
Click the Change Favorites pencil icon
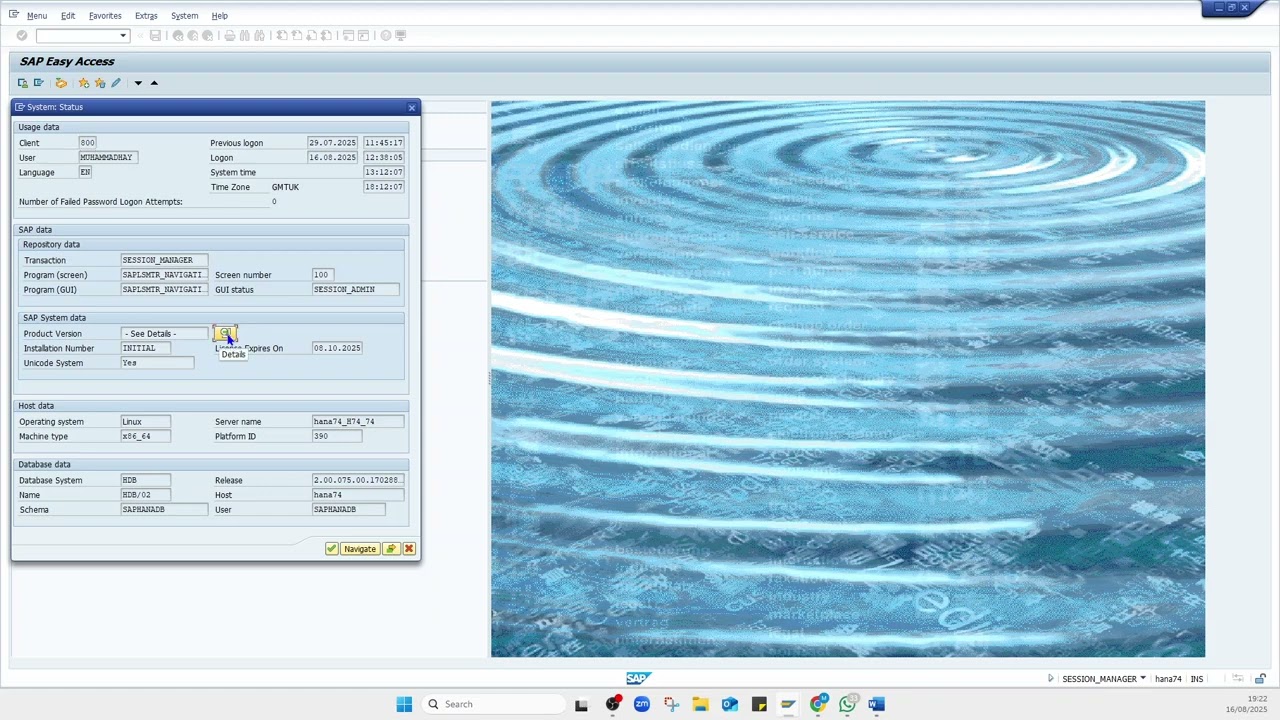(116, 83)
